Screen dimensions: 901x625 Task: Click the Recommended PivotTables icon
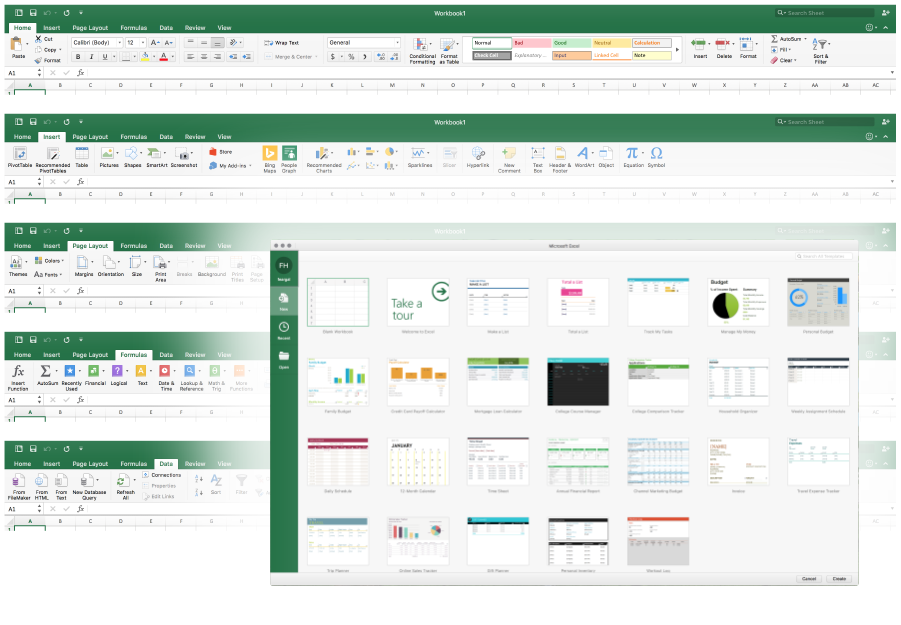click(53, 153)
